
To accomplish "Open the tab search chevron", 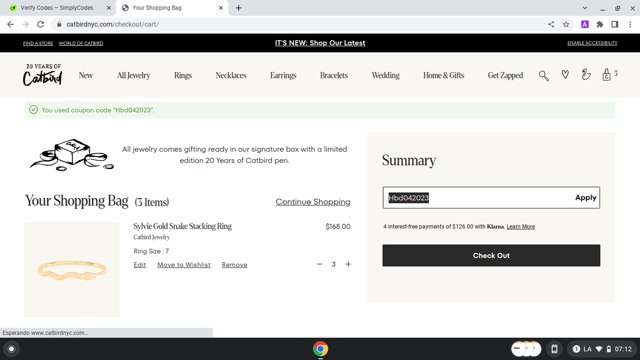I will point(585,8).
